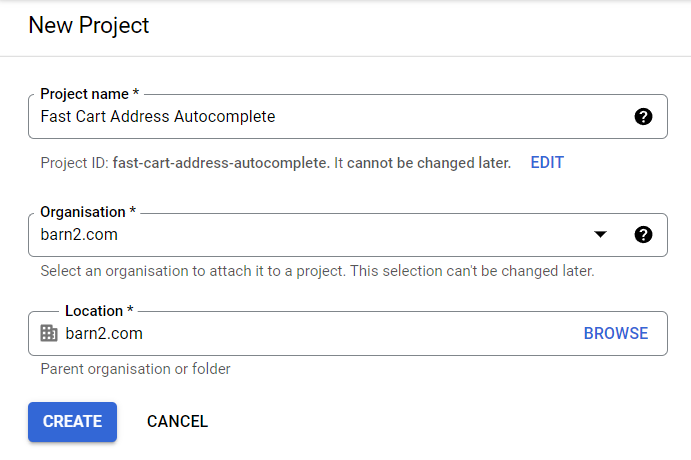The height and width of the screenshot is (460, 691).
Task: Click the EDIT link for Project ID
Action: tap(547, 162)
